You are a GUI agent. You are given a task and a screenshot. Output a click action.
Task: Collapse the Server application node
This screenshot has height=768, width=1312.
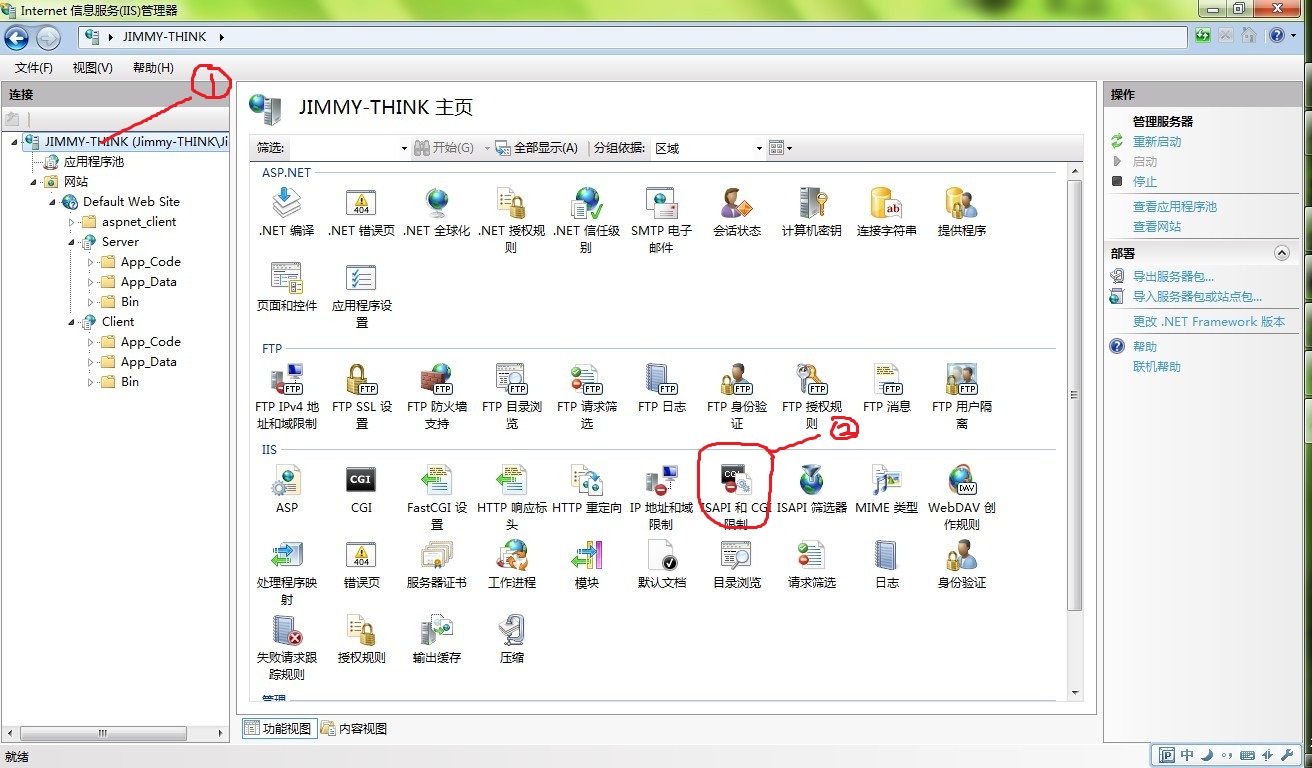(x=72, y=242)
